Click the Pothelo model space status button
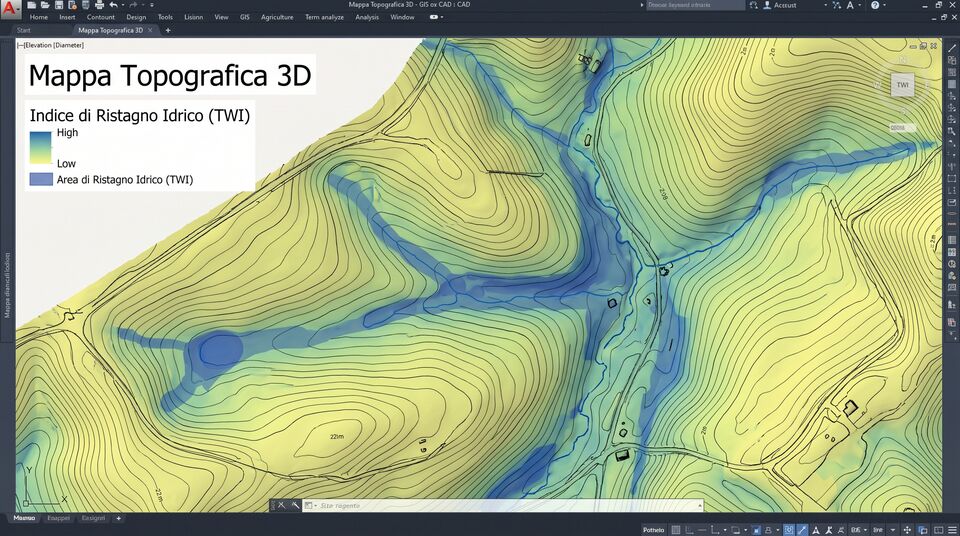960x536 pixels. [x=653, y=530]
